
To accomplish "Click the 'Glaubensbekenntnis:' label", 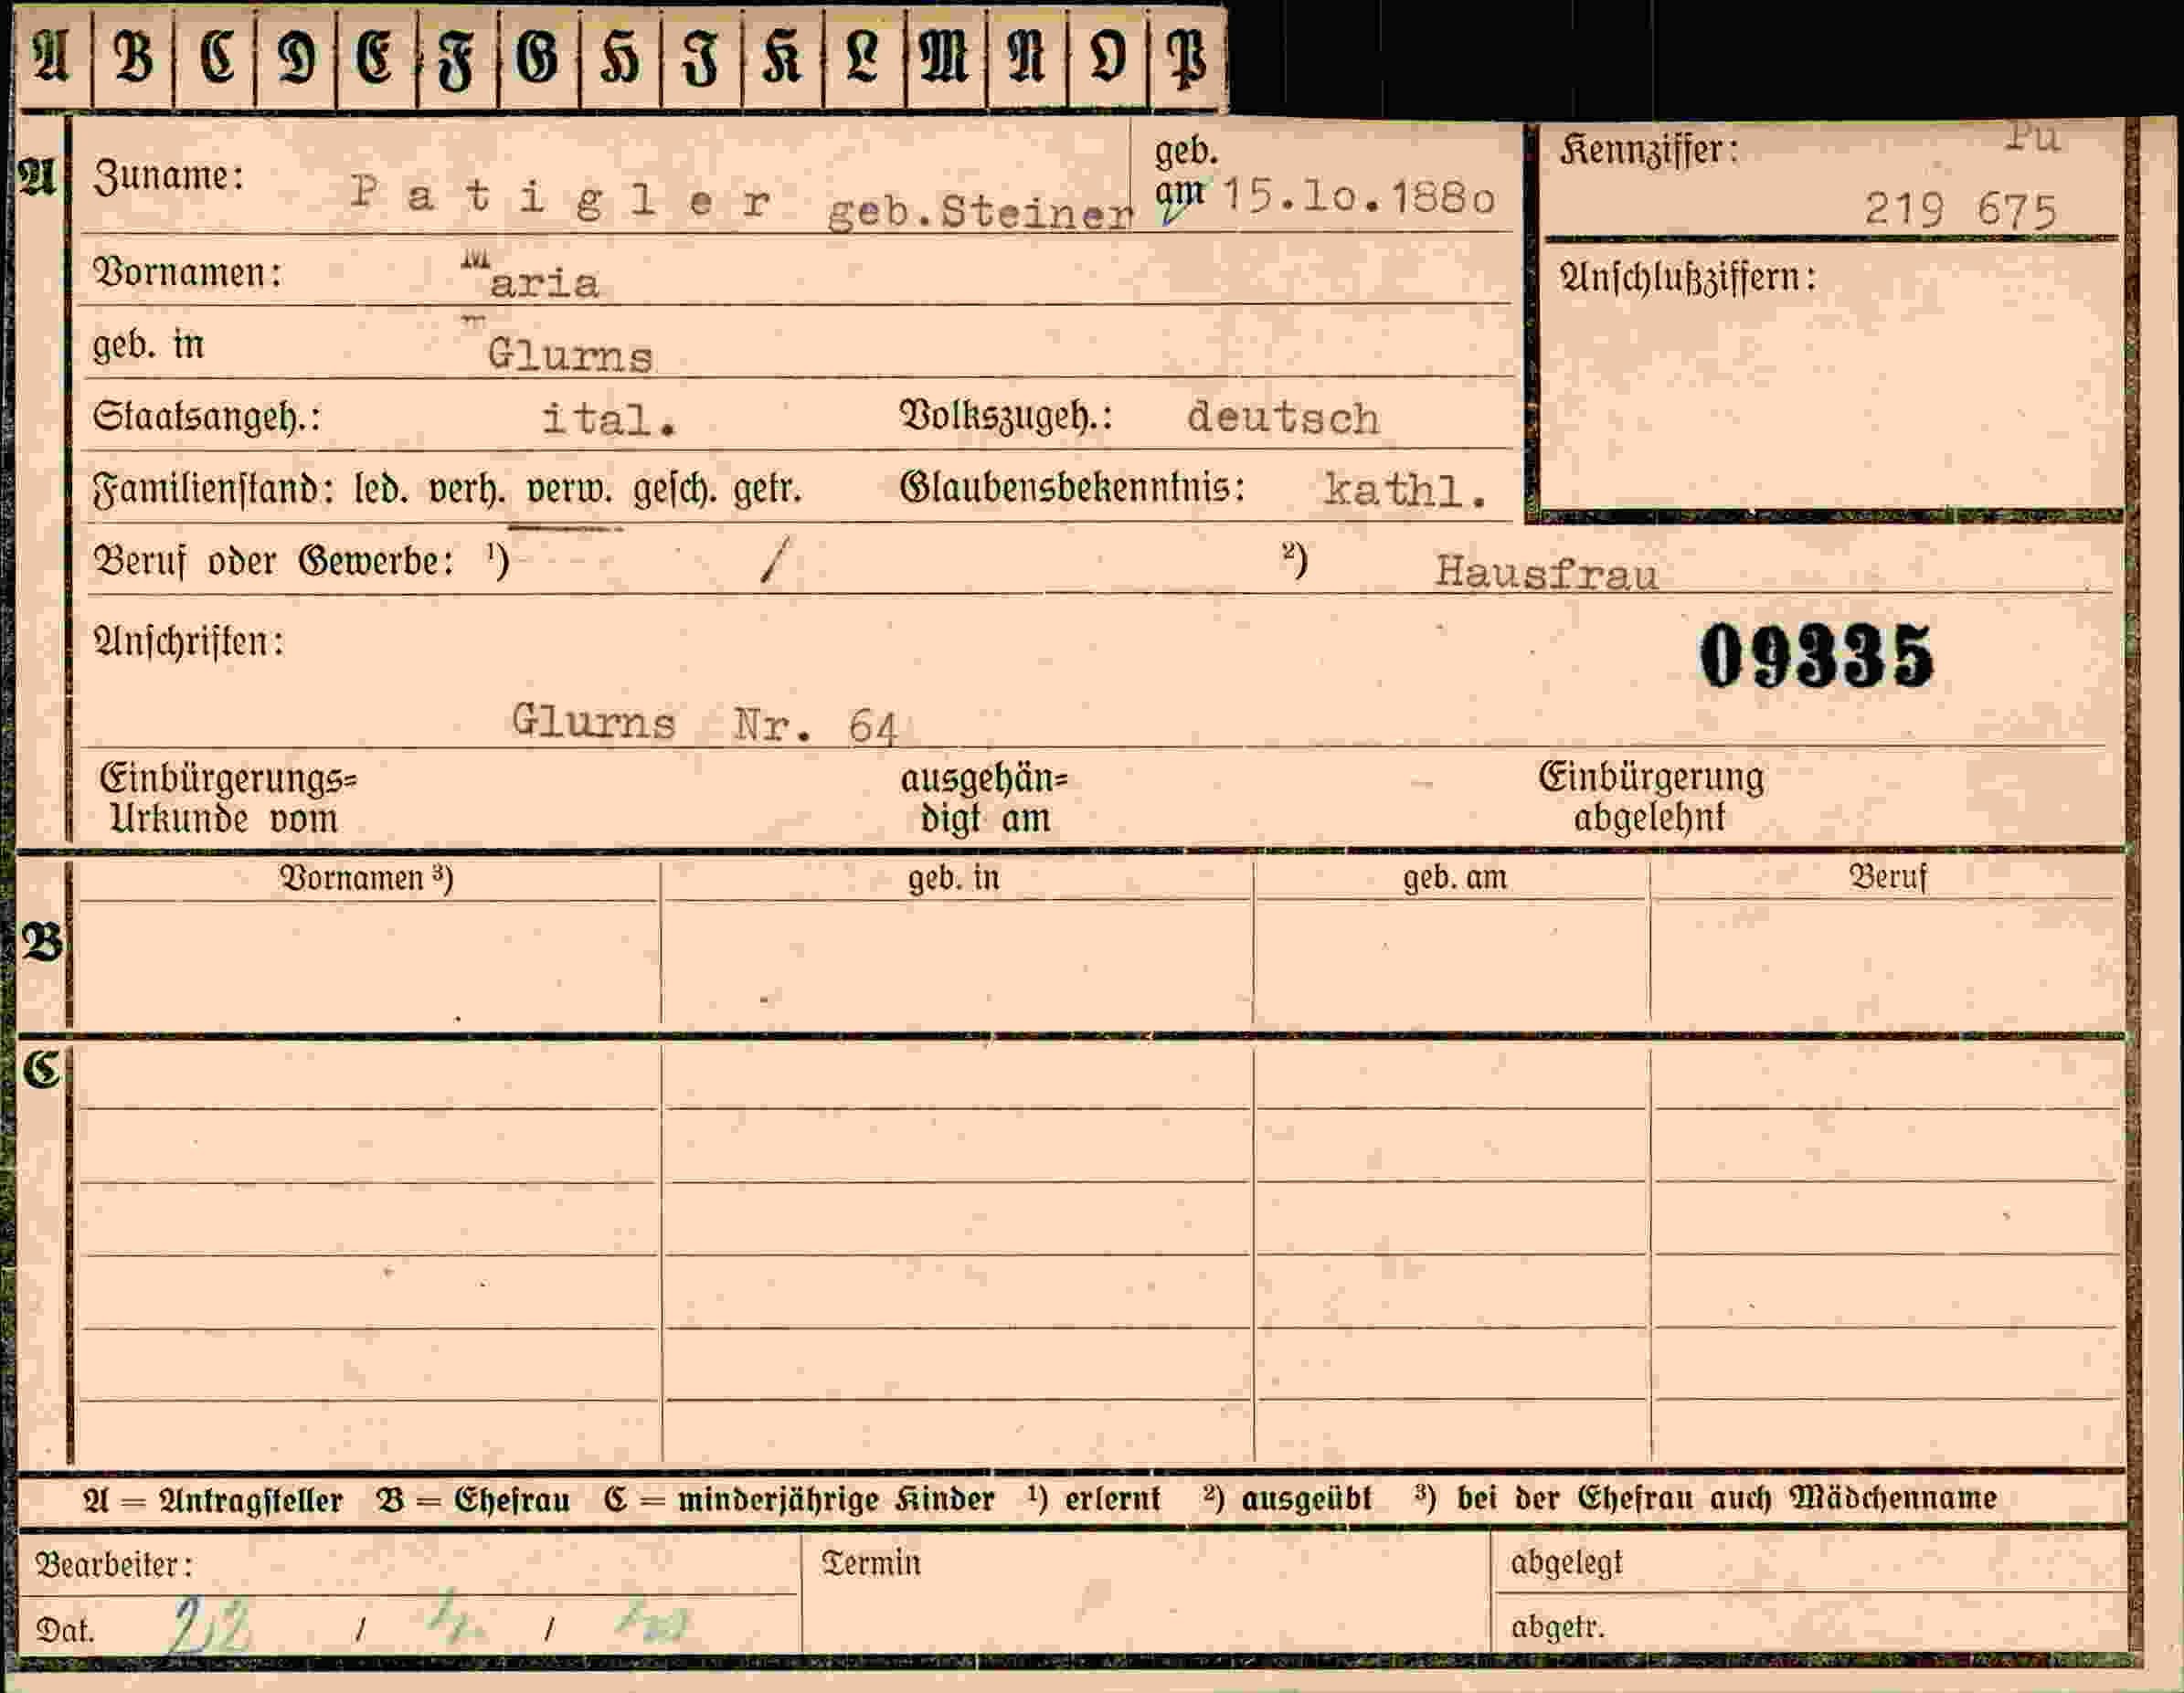I will pos(1073,487).
